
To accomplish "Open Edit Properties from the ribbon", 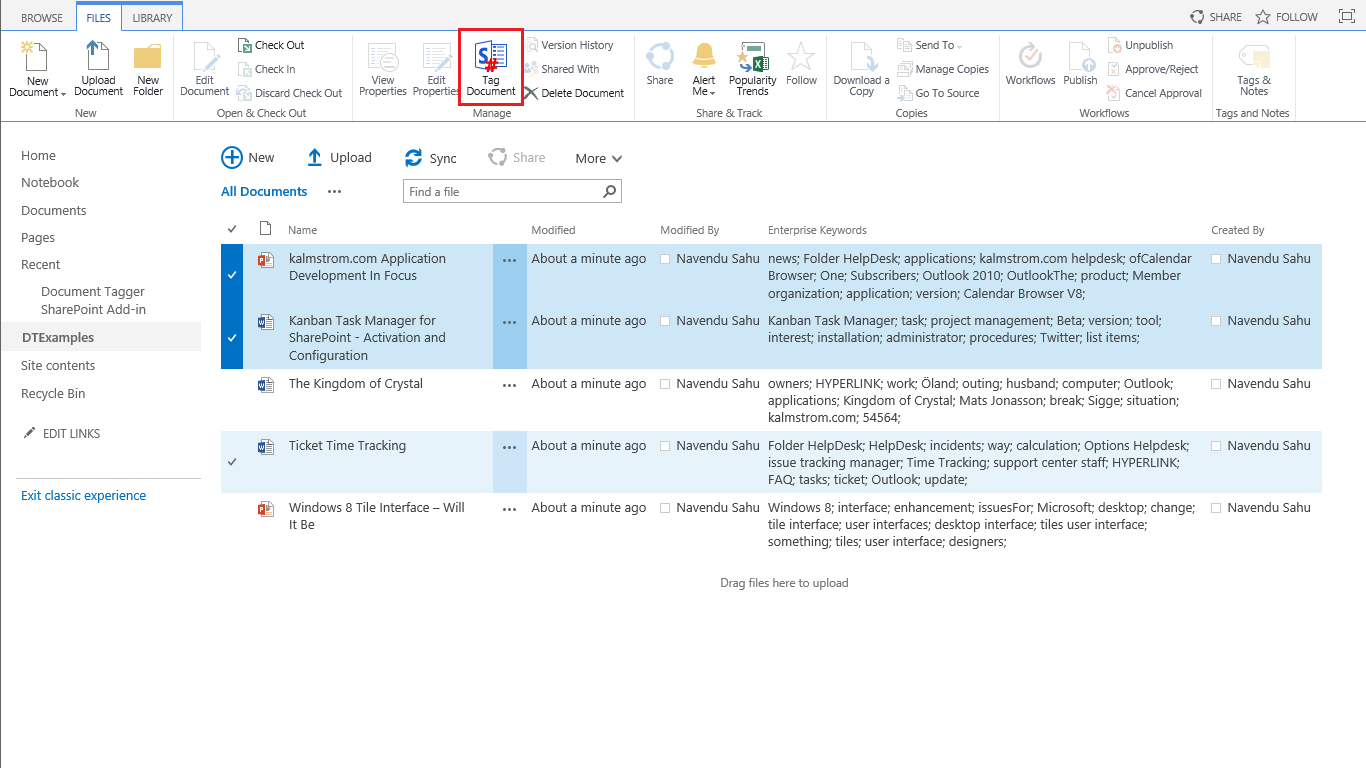I will pos(436,69).
